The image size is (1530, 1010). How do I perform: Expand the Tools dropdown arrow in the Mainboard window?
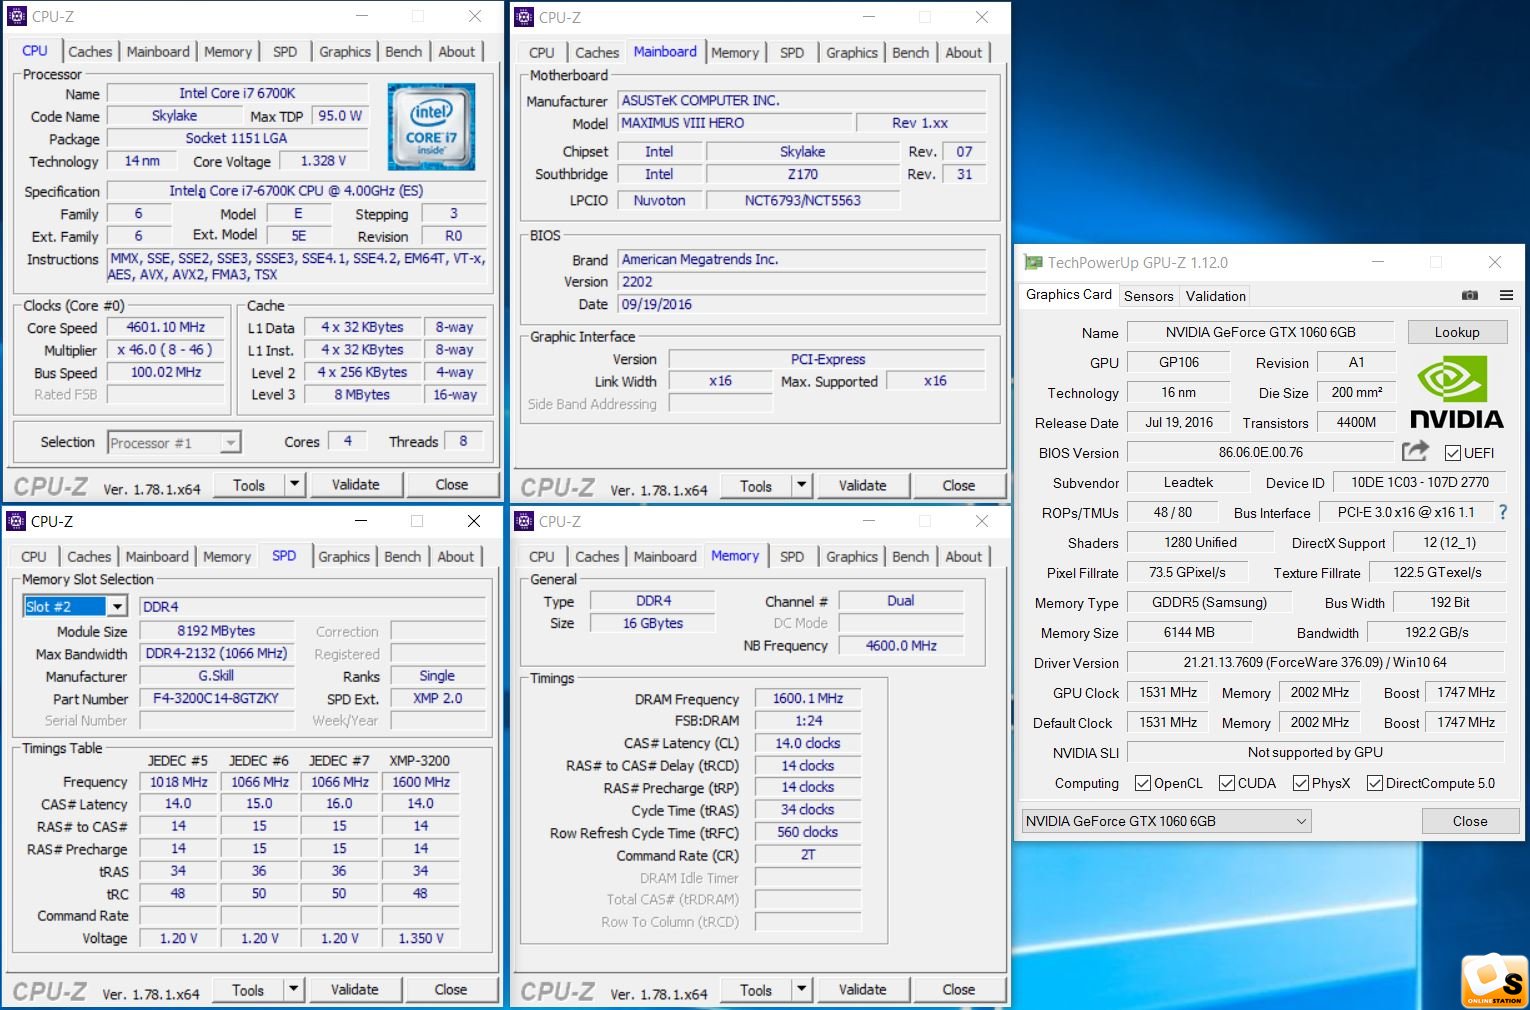click(801, 485)
